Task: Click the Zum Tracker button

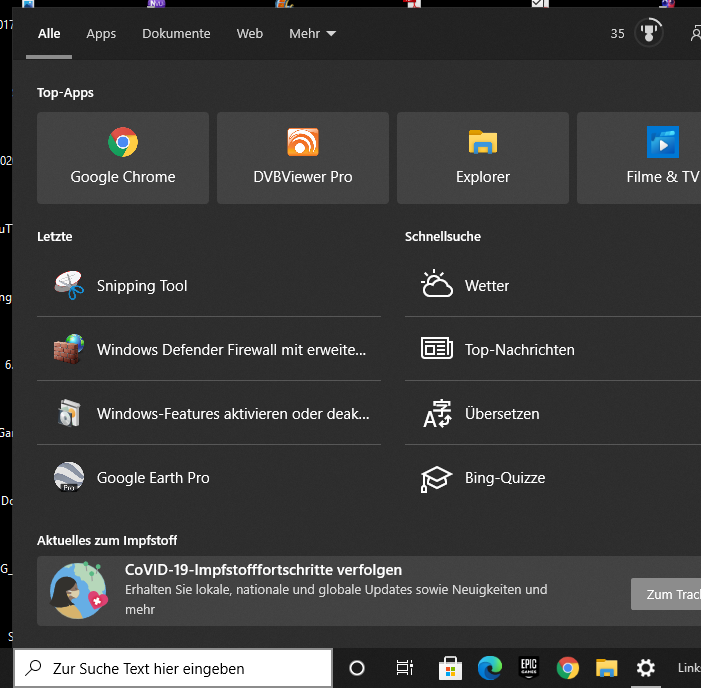Action: tap(666, 594)
